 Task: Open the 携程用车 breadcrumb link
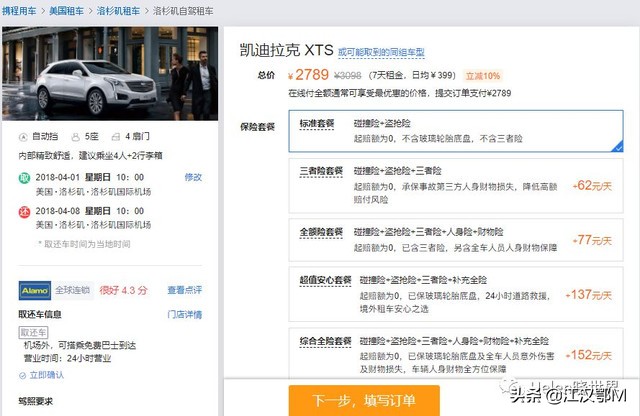point(19,11)
